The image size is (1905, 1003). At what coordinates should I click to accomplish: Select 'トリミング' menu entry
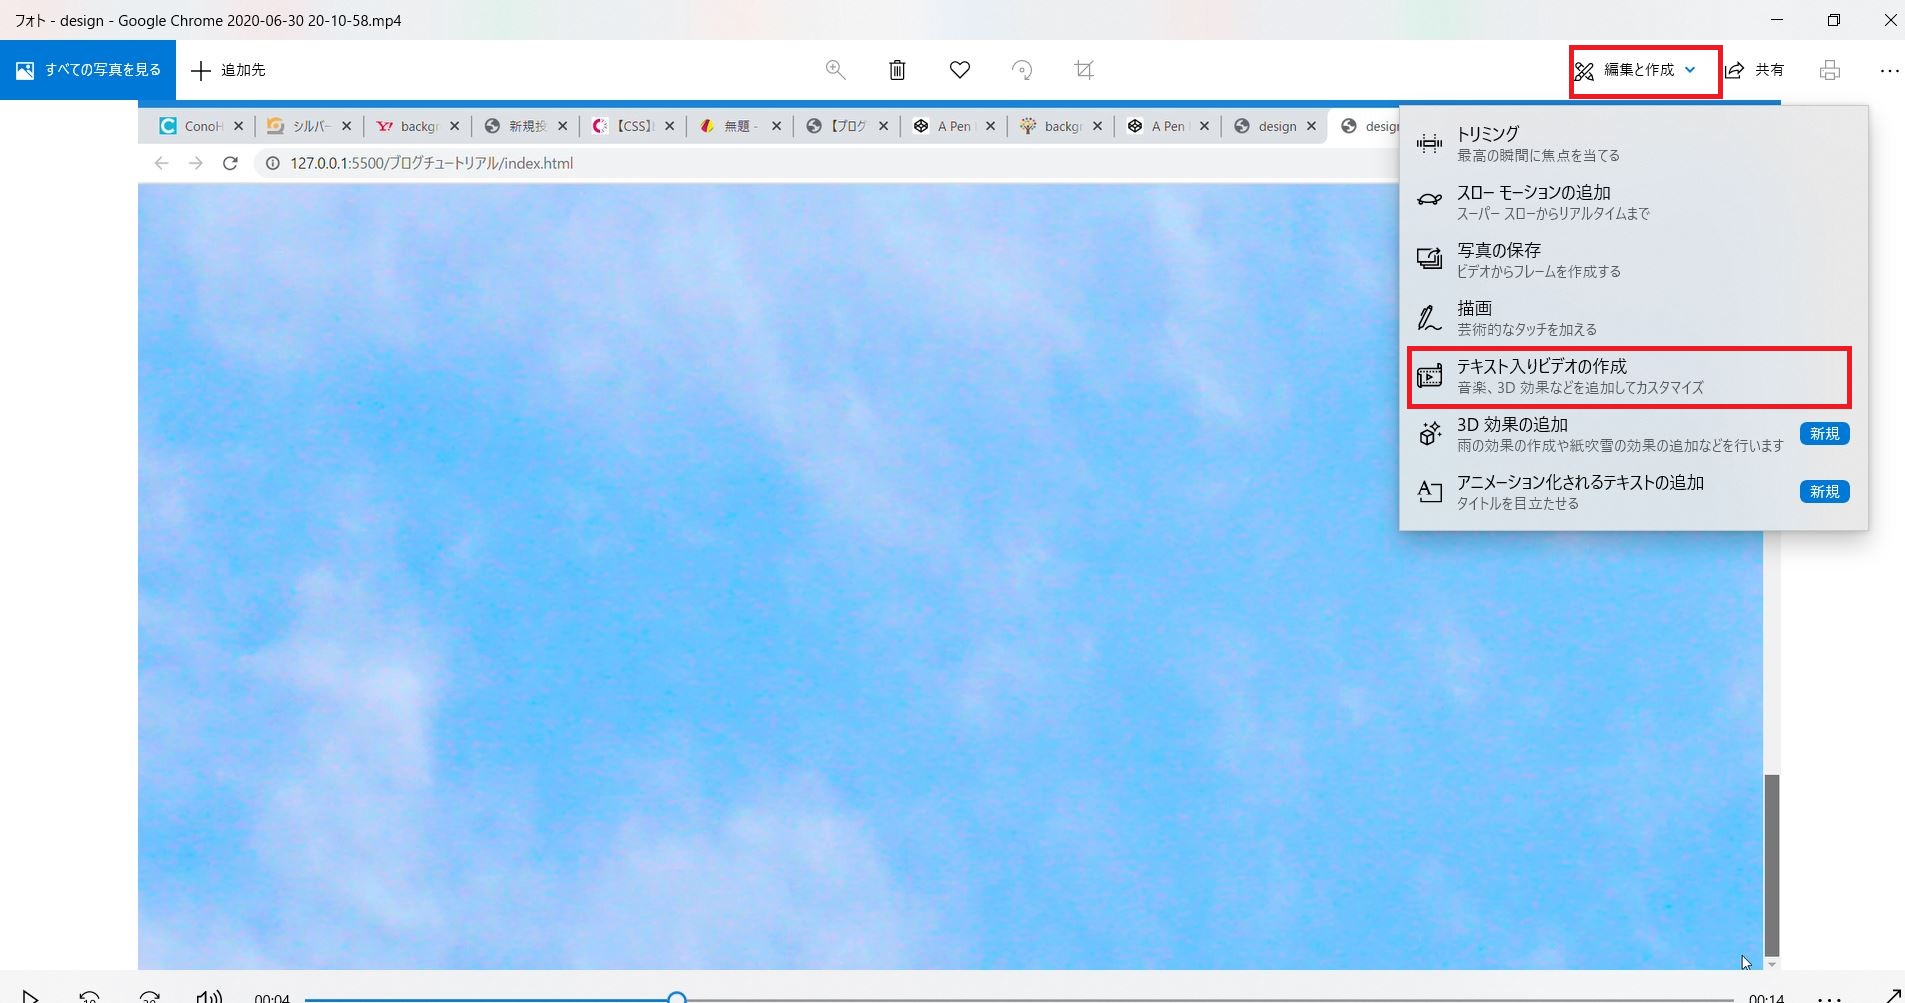pos(1633,144)
